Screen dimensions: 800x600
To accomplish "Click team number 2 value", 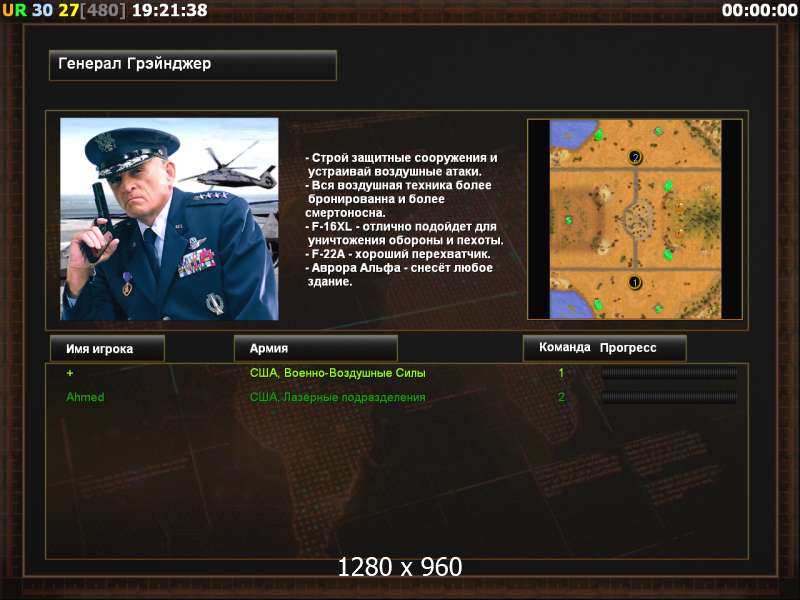I will 561,397.
